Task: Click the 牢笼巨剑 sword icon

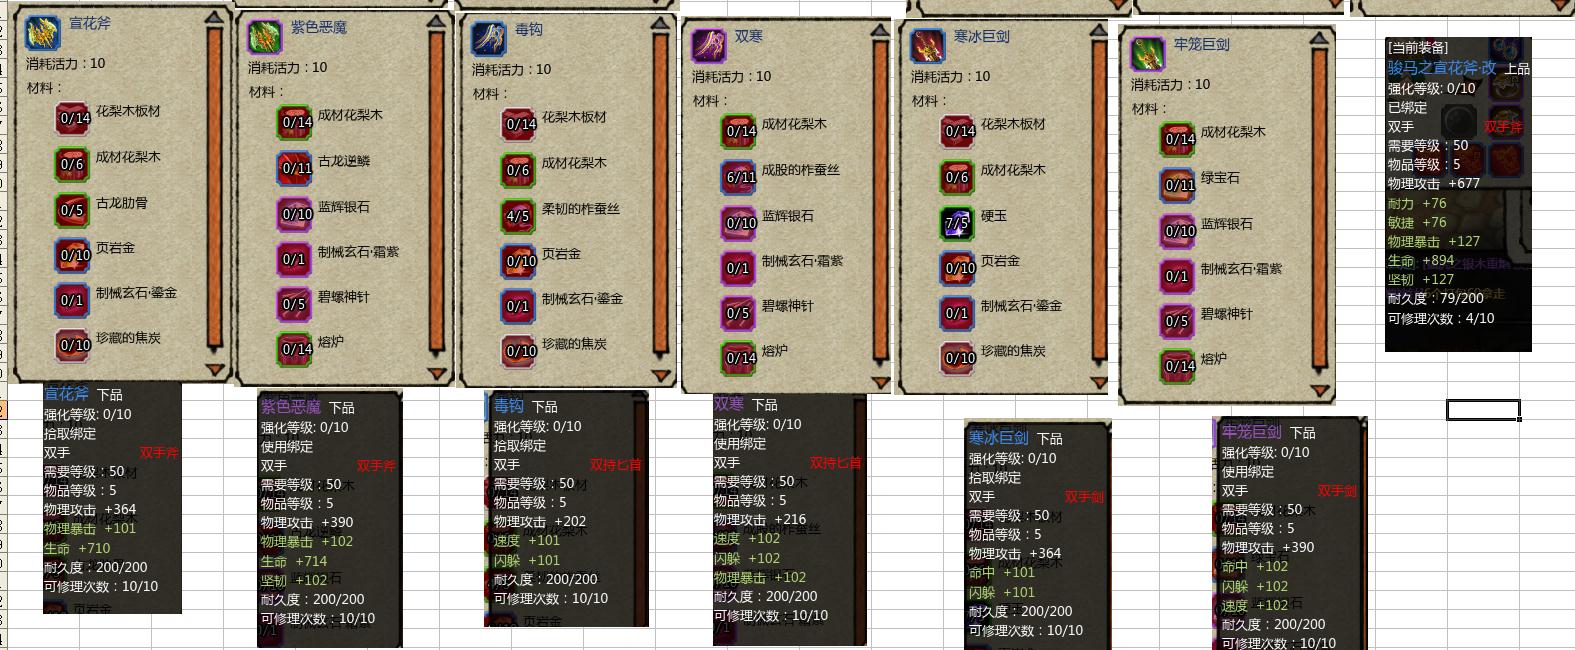Action: click(1148, 53)
